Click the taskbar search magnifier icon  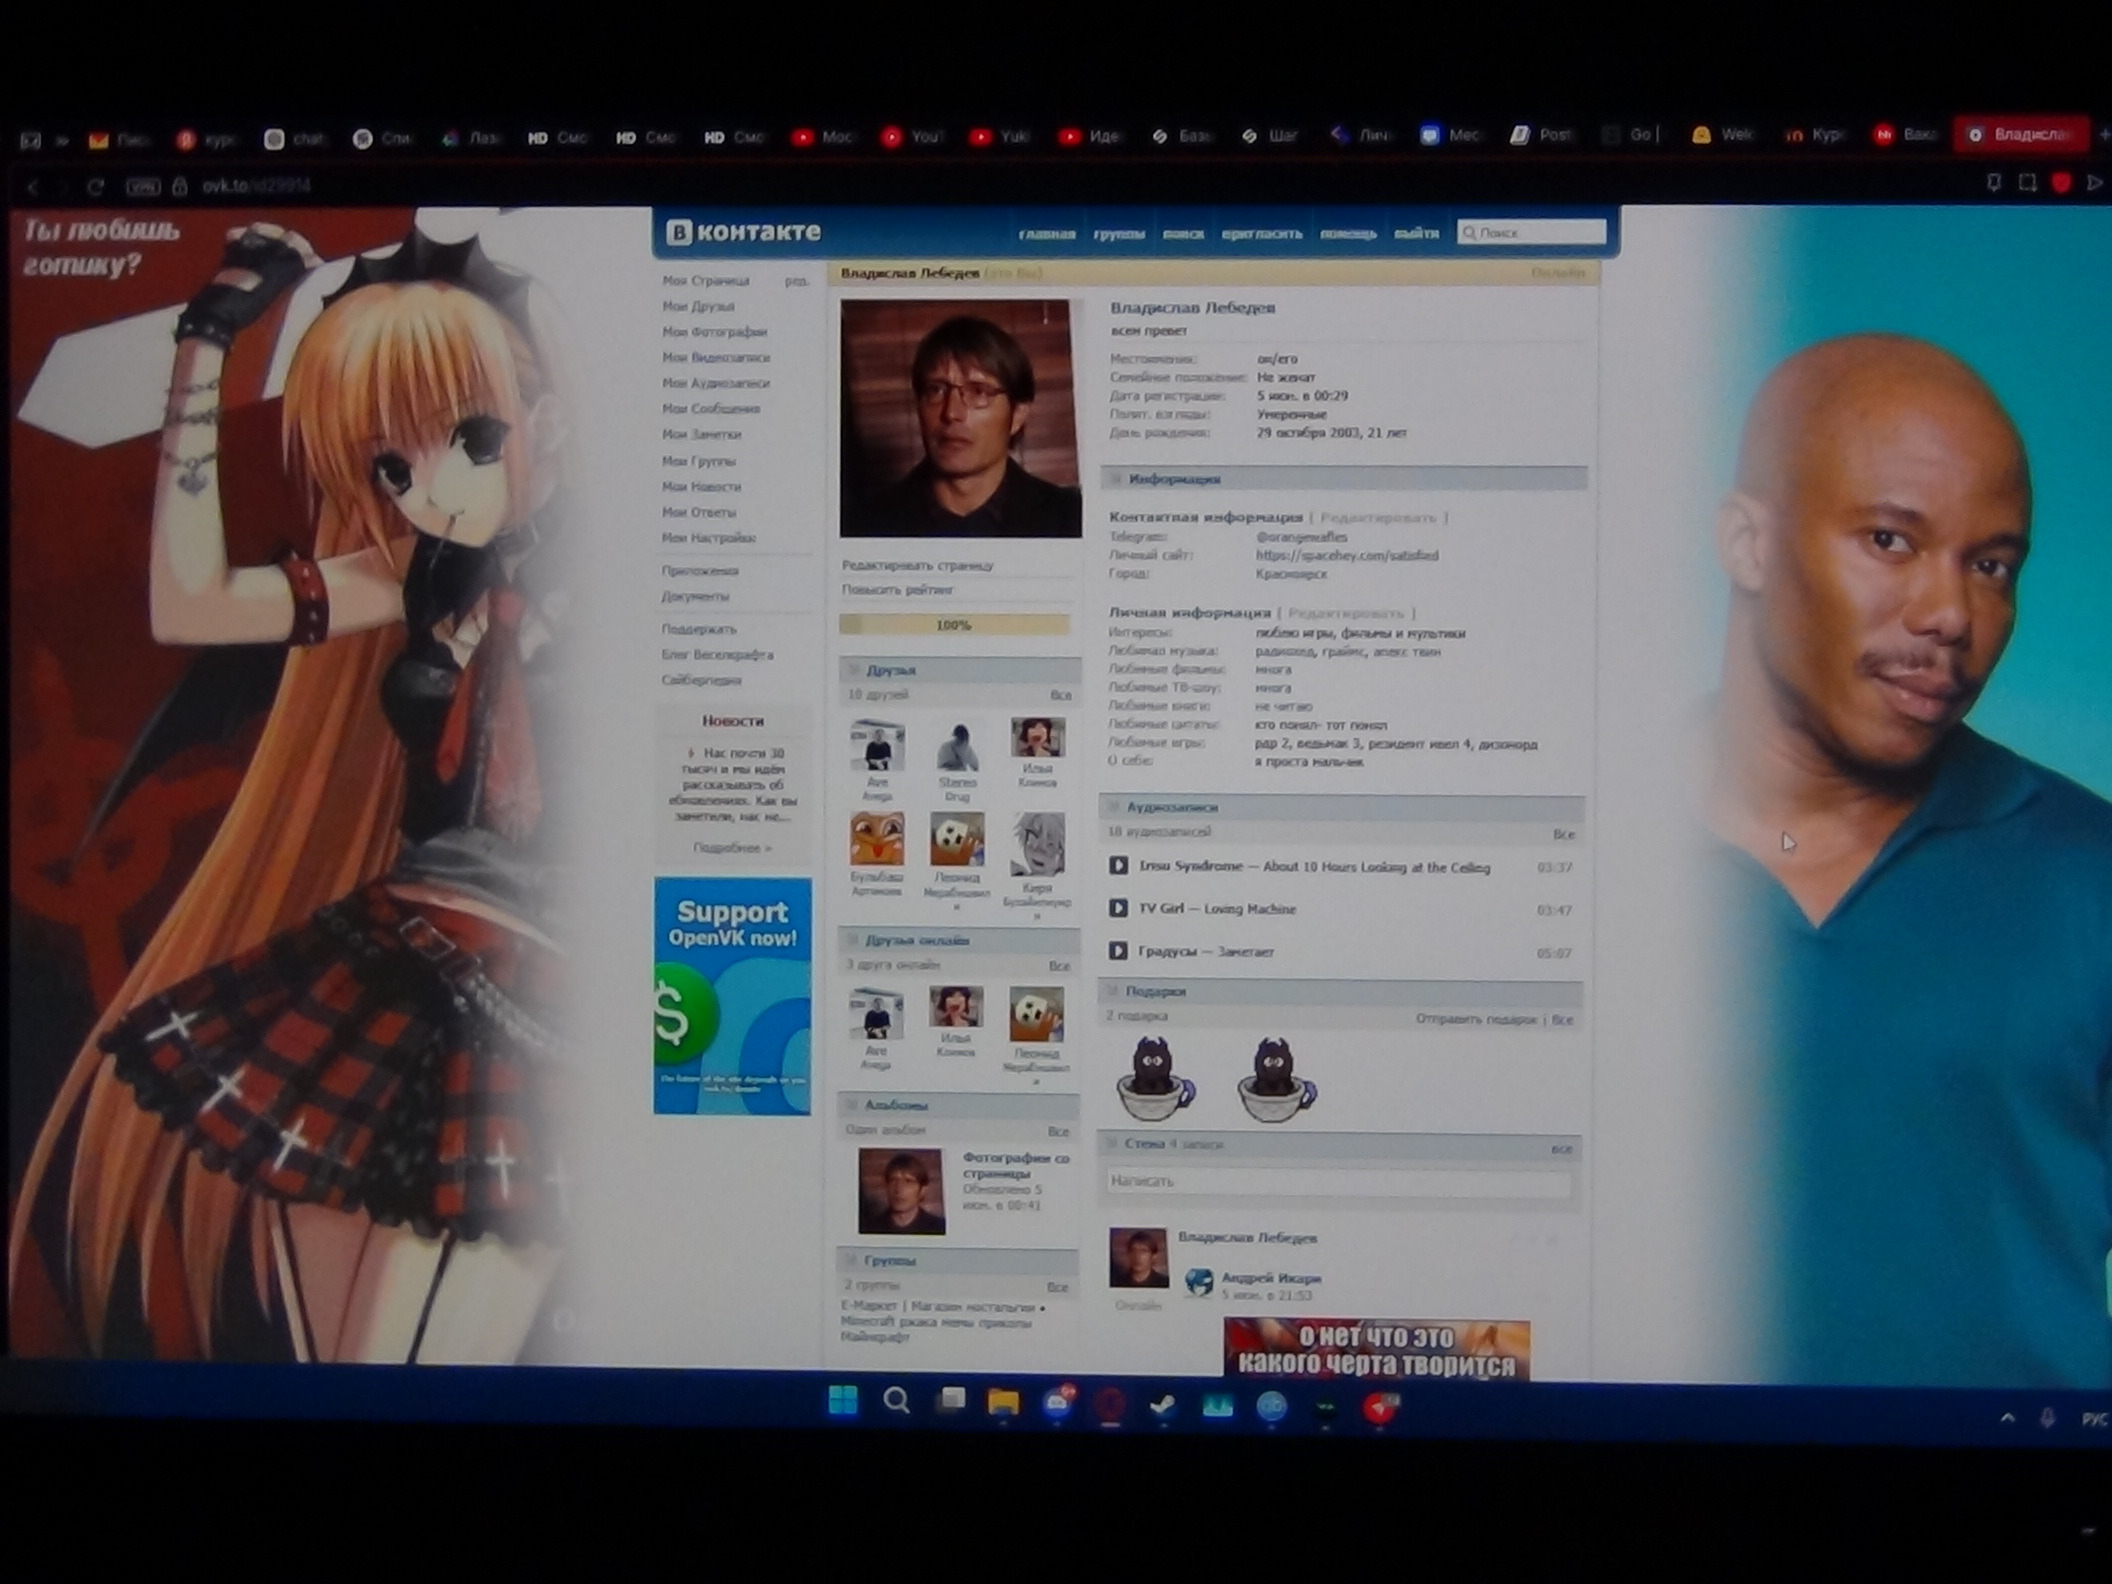[x=897, y=1401]
